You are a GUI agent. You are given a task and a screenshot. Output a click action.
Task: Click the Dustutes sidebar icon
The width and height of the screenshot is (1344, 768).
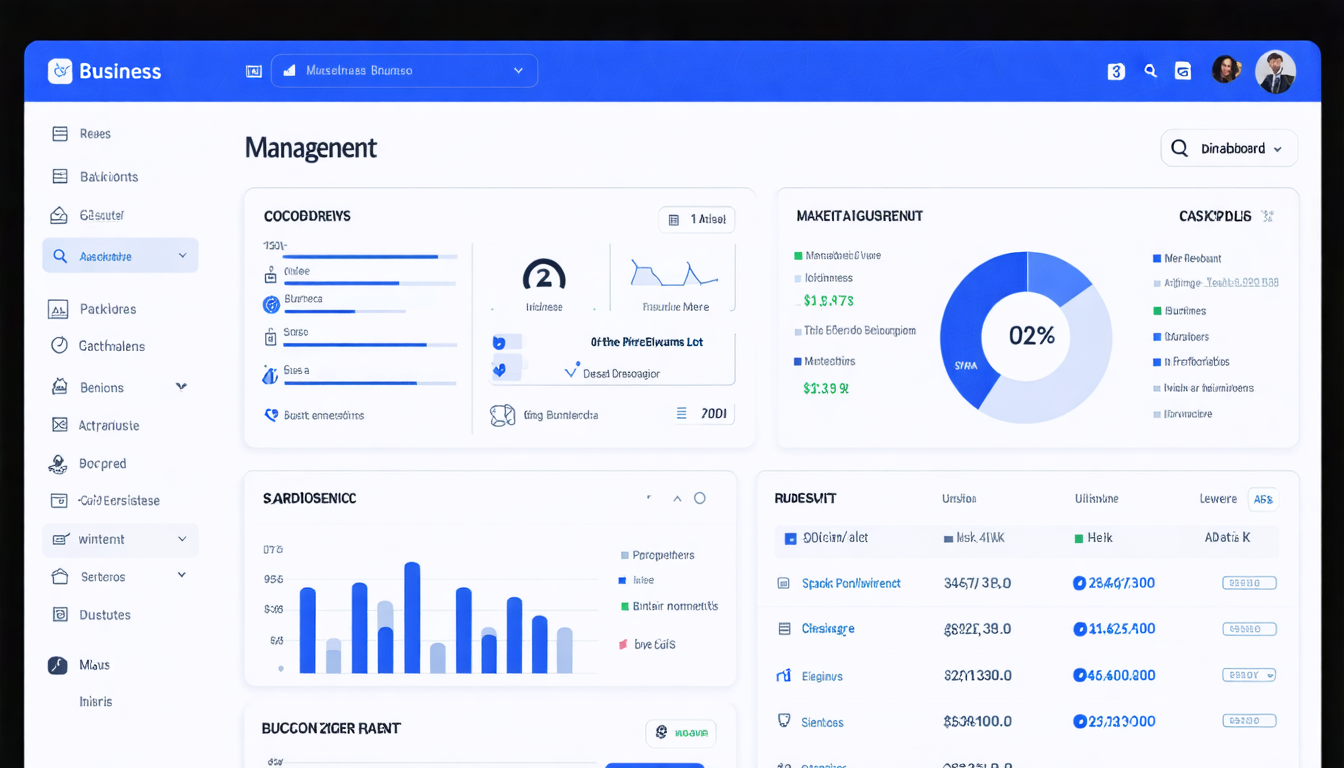point(60,615)
